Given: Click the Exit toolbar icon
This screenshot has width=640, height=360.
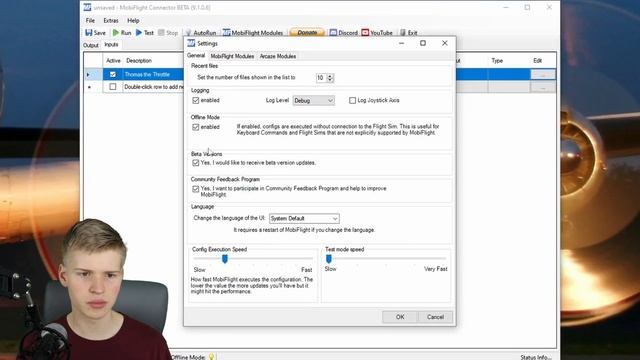Looking at the screenshot, I should [408, 33].
